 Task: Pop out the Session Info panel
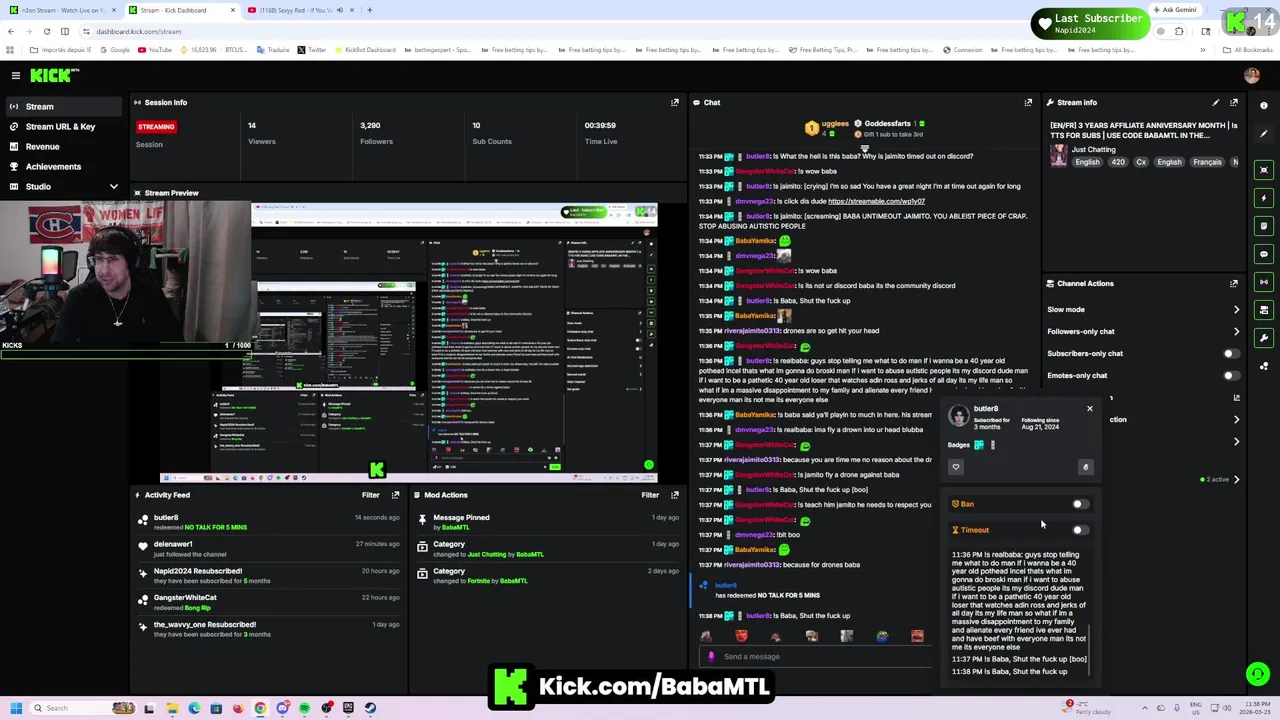coord(675,102)
